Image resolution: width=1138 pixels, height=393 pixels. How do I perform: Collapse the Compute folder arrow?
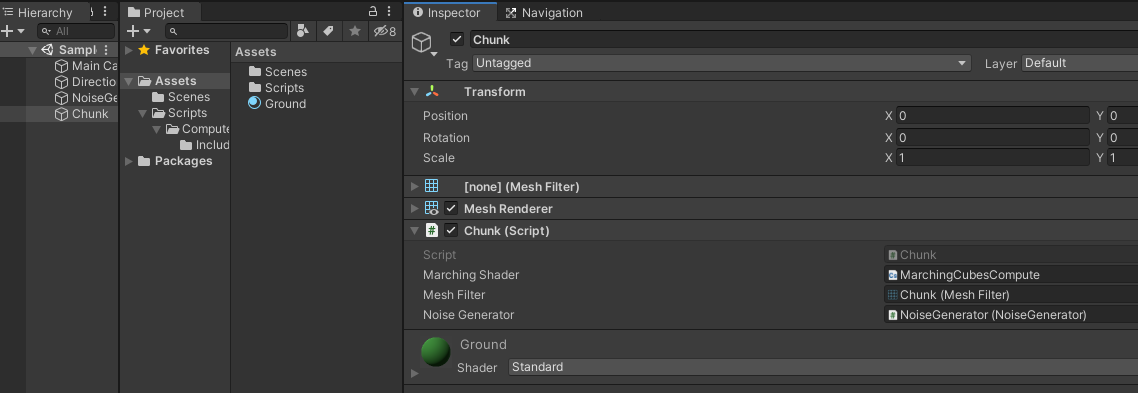pyautogui.click(x=156, y=129)
